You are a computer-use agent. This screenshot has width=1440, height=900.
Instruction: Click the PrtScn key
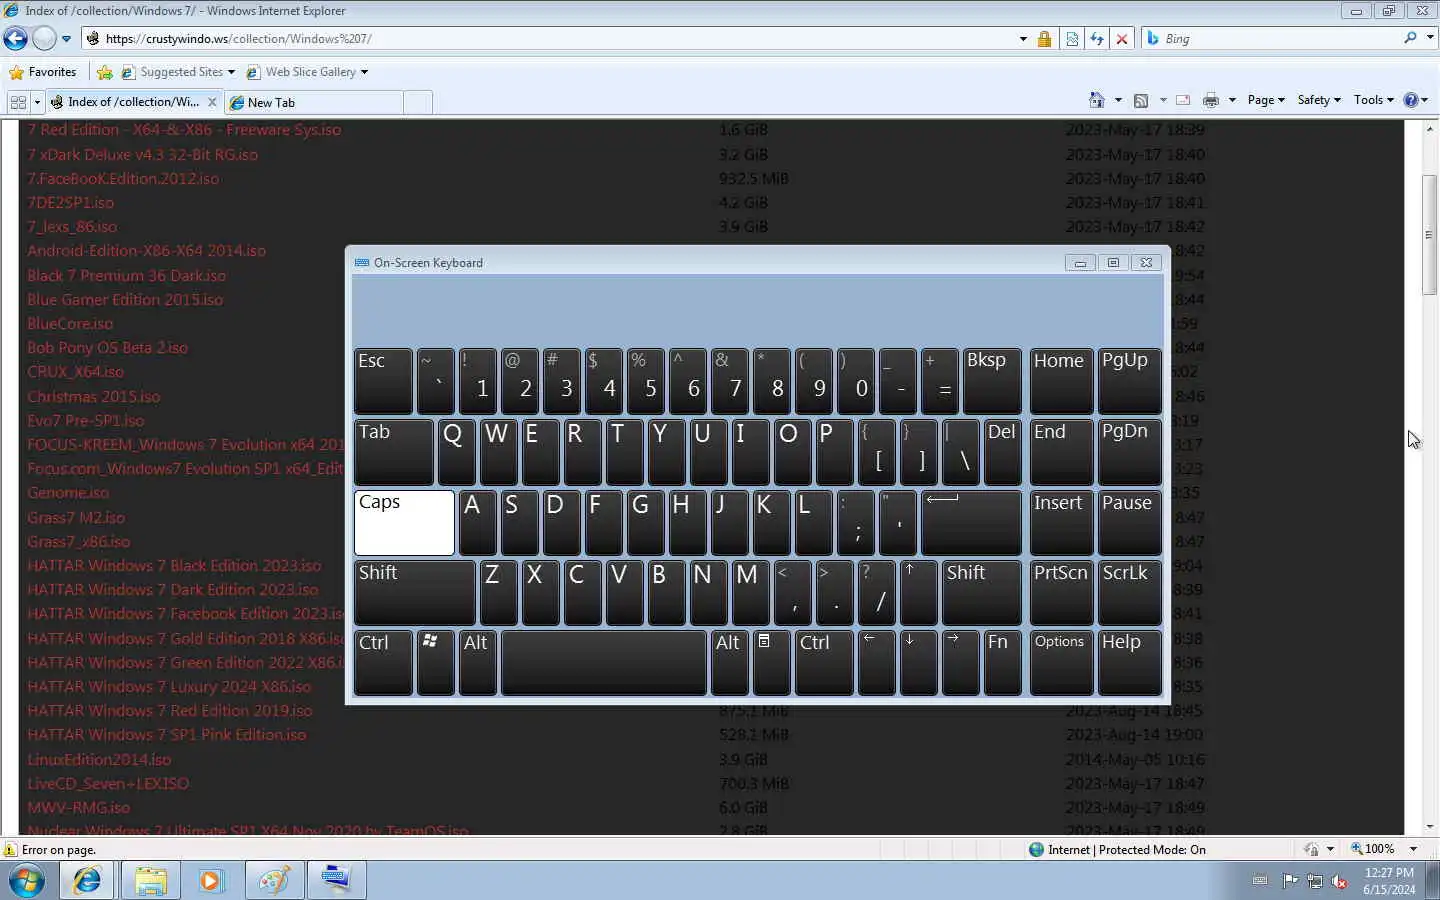[x=1061, y=593]
